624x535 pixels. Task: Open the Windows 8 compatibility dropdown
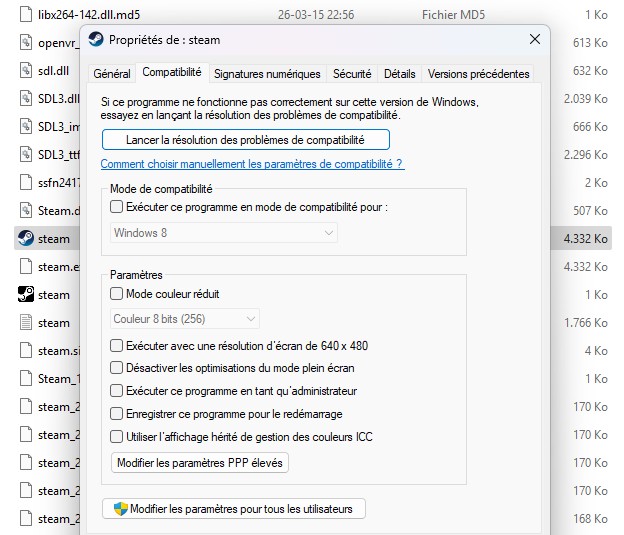[x=223, y=233]
